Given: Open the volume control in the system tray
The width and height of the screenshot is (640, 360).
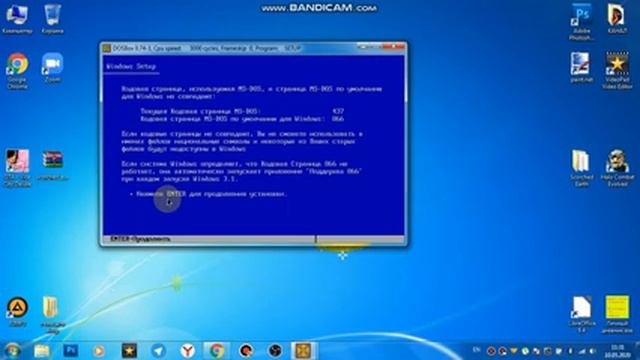Looking at the screenshot, I should (593, 351).
